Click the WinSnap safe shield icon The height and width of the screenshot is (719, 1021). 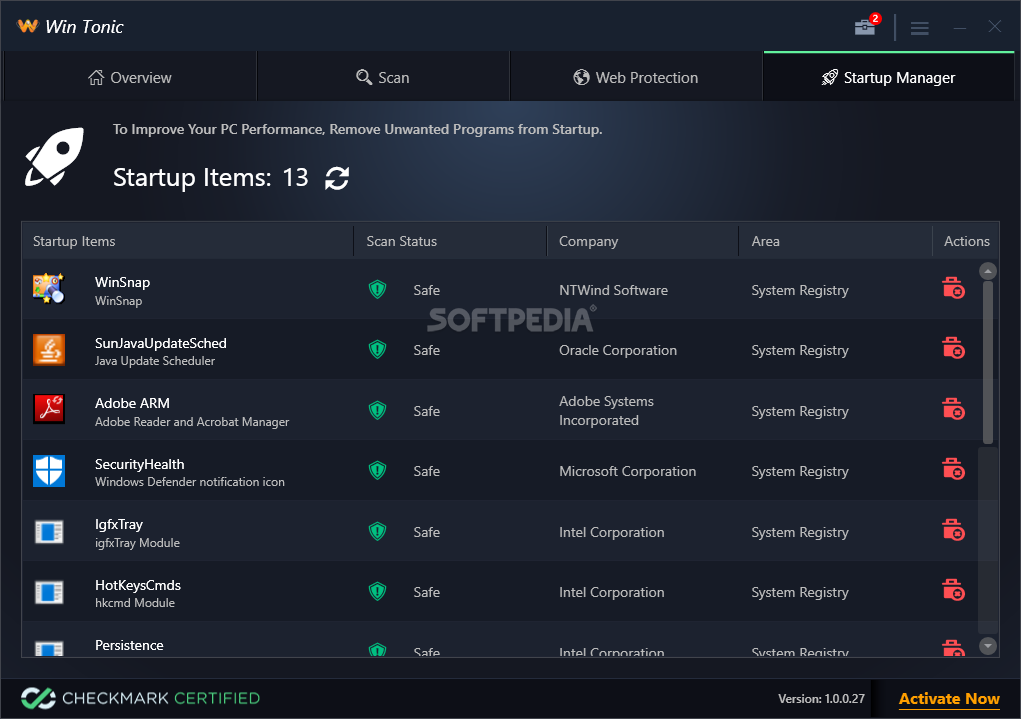(377, 289)
